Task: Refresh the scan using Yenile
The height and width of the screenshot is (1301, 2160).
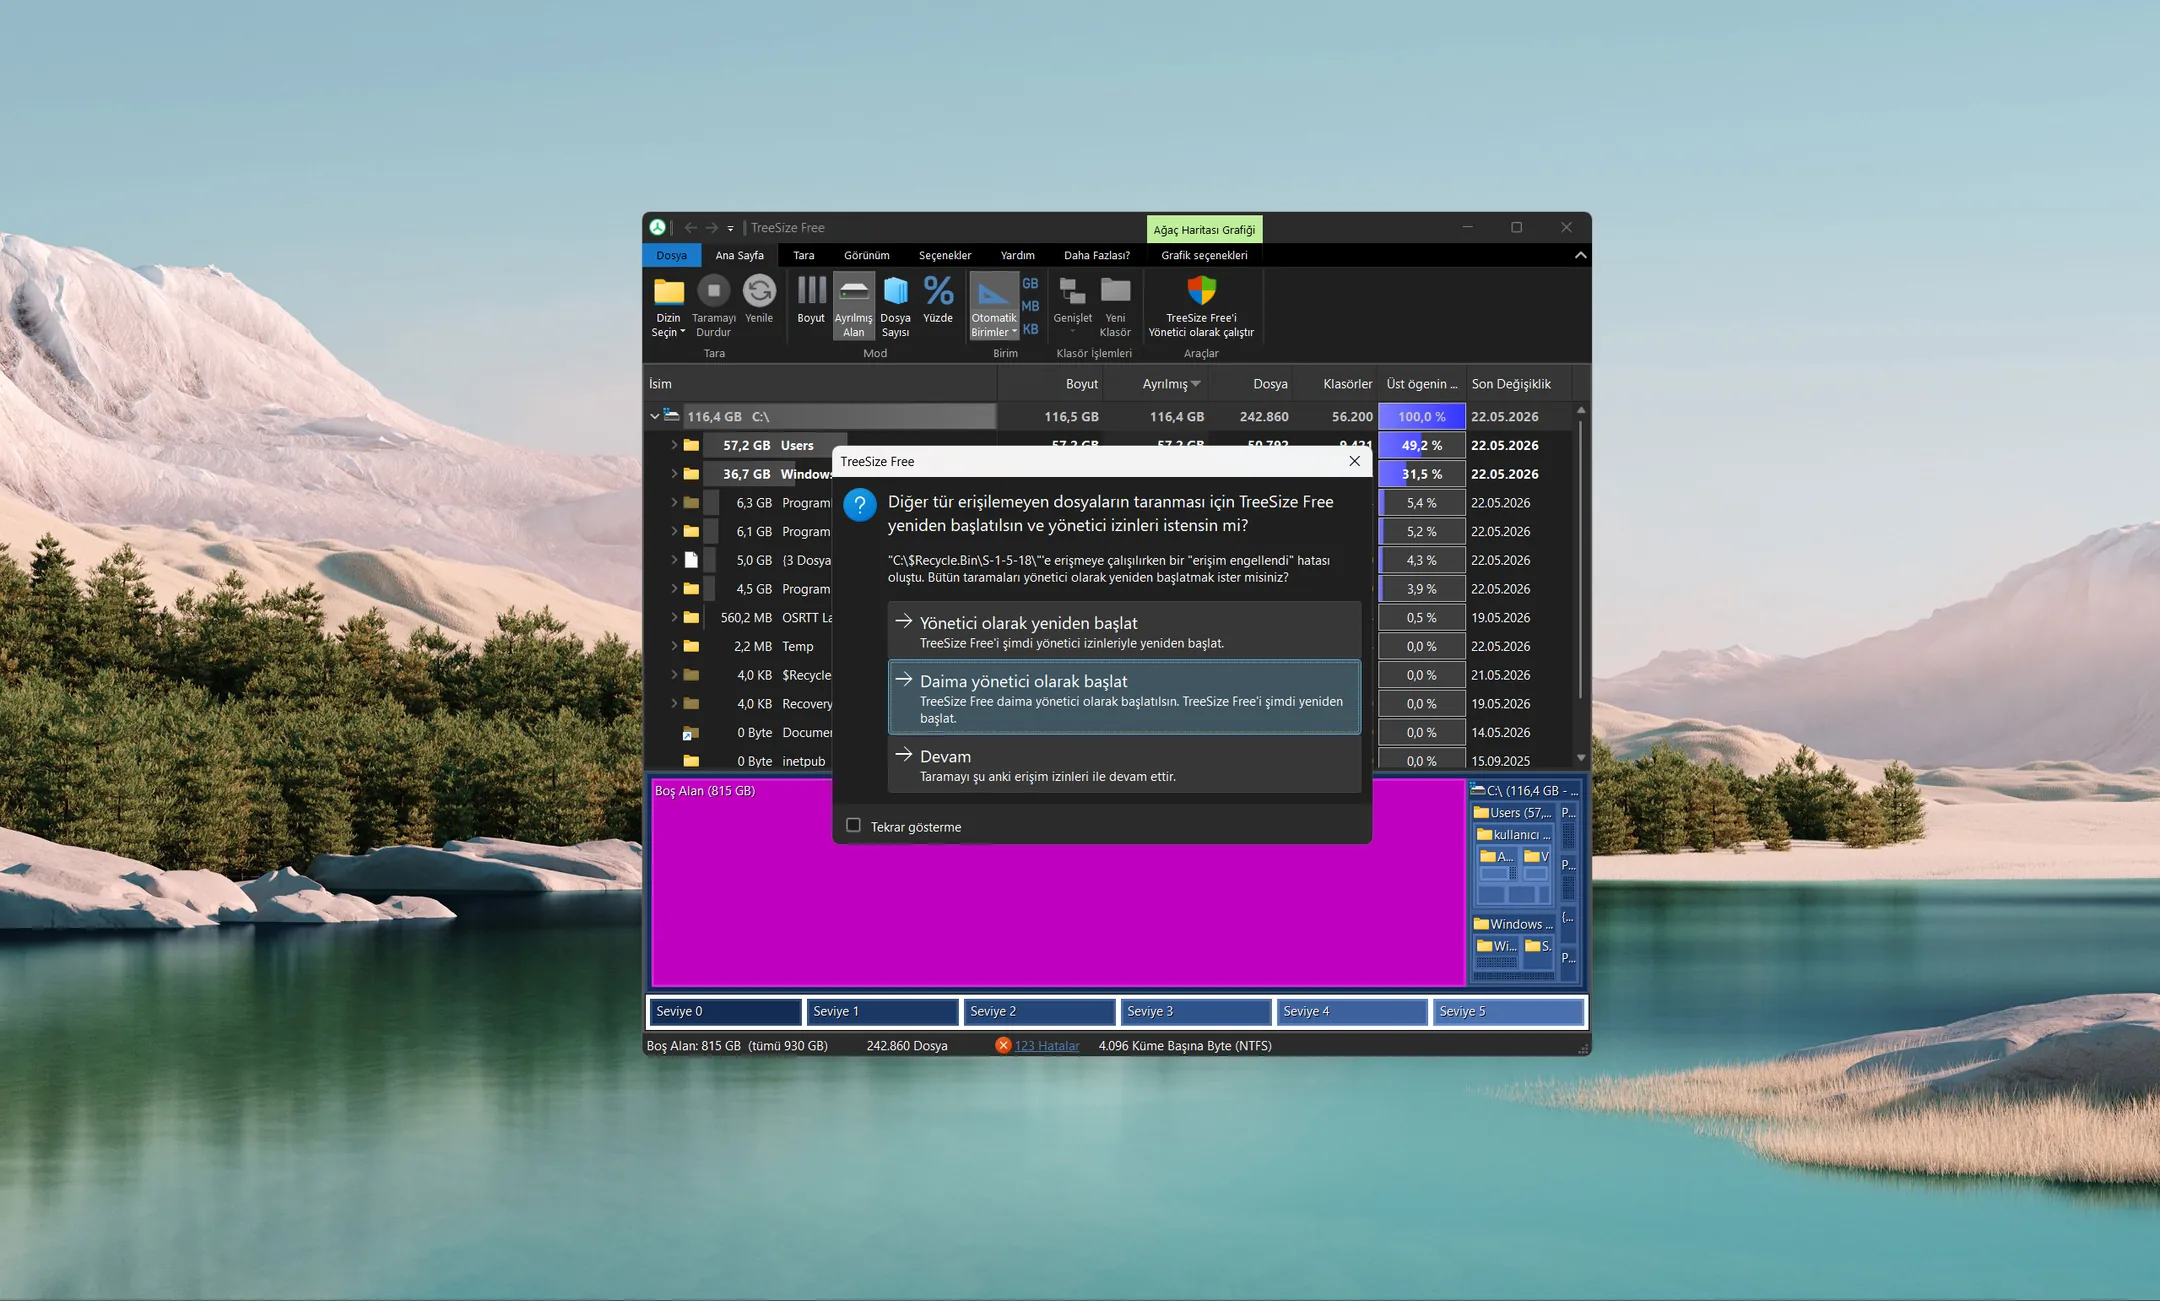Action: coord(759,300)
